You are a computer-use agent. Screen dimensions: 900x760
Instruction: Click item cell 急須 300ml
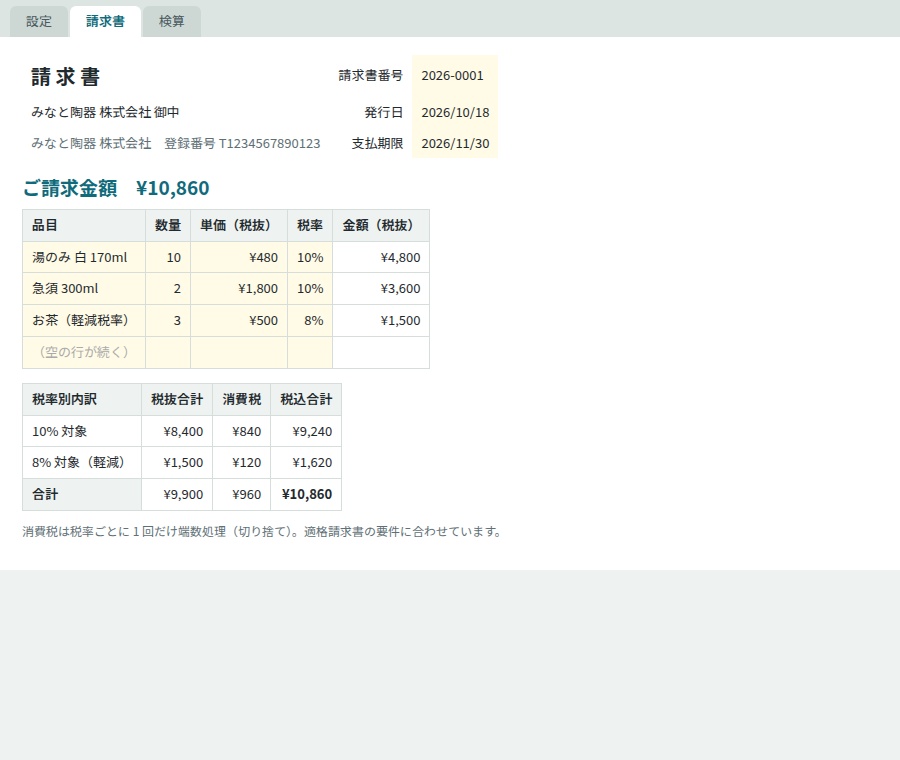[84, 289]
